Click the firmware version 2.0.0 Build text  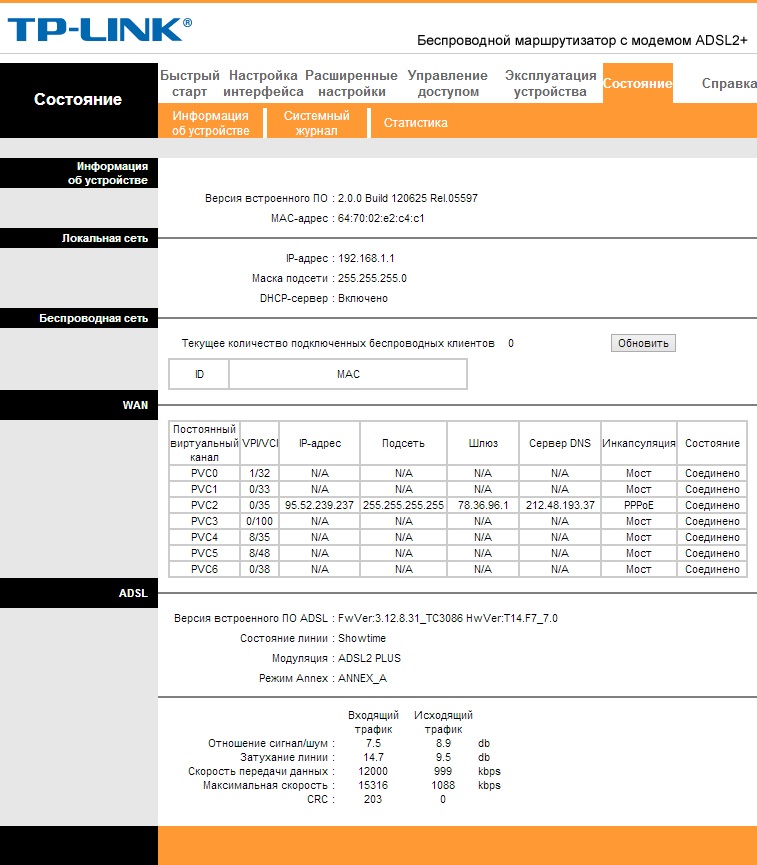pyautogui.click(x=408, y=198)
